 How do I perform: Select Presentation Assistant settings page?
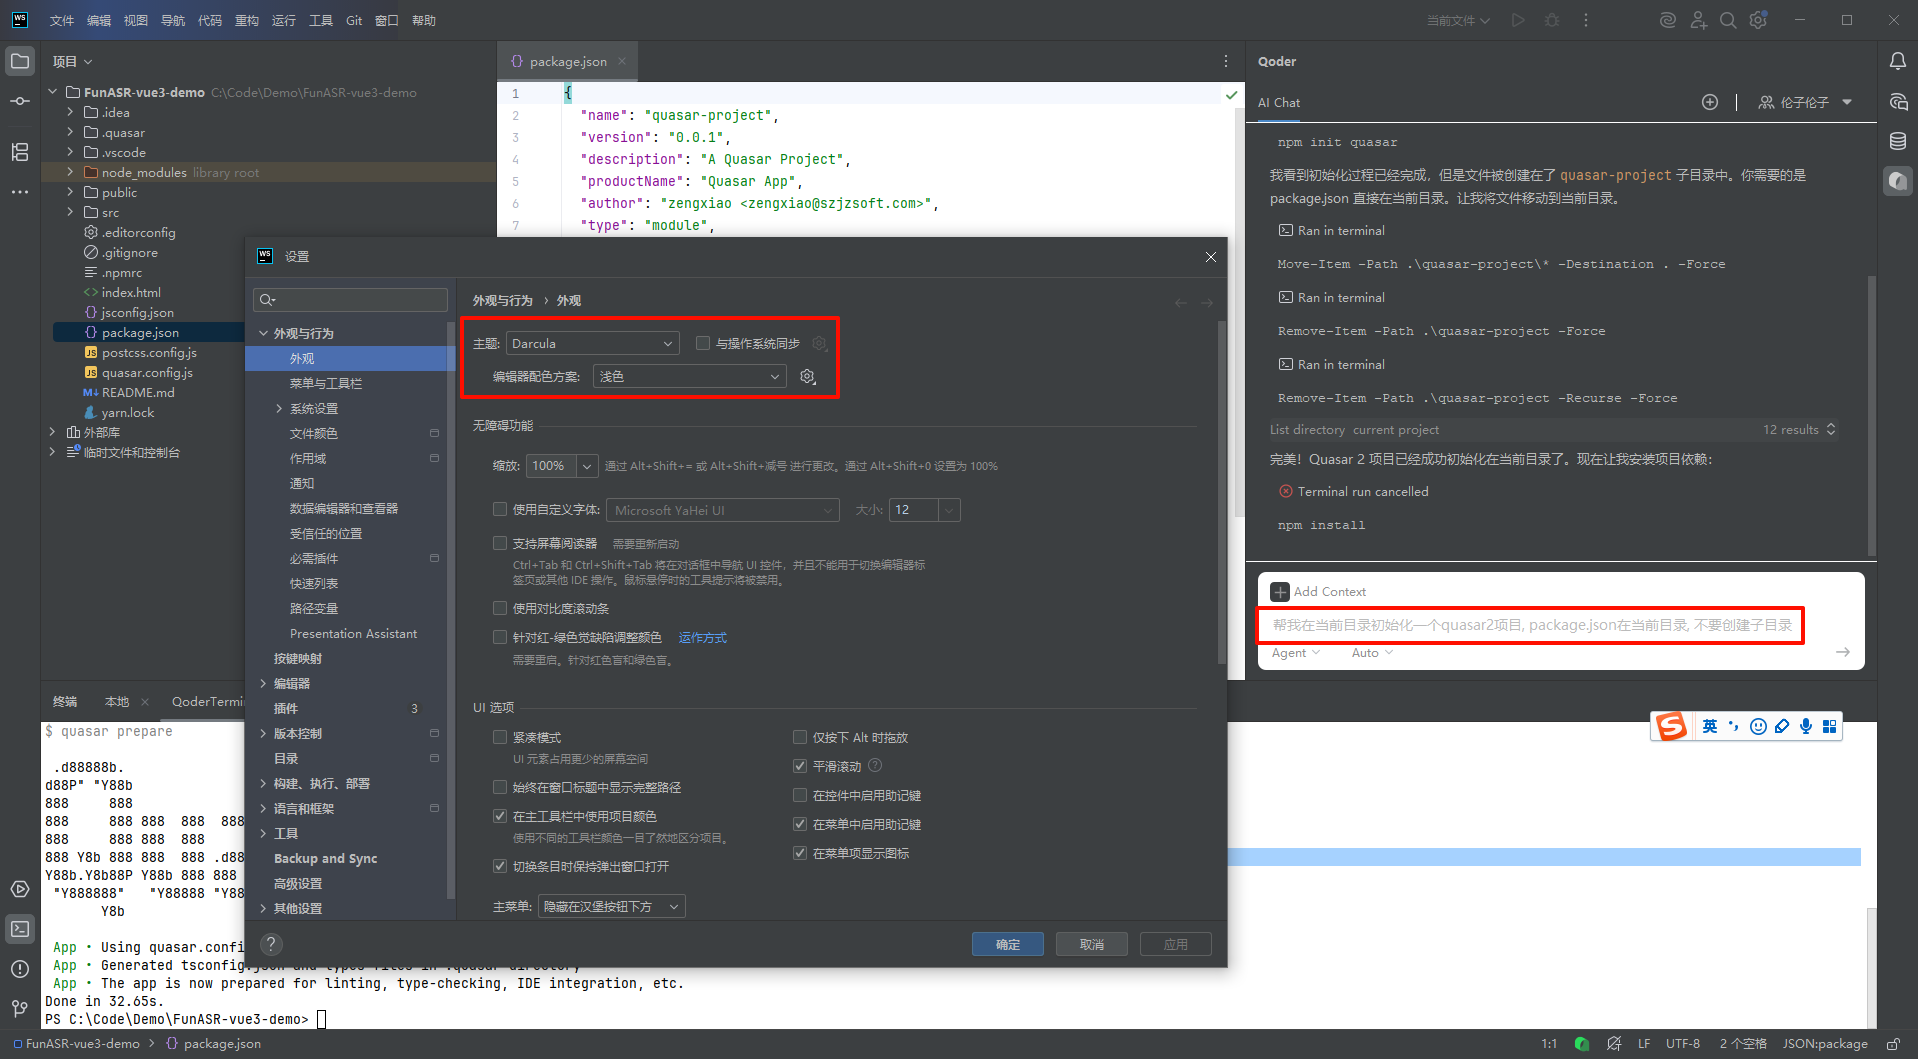tap(354, 634)
